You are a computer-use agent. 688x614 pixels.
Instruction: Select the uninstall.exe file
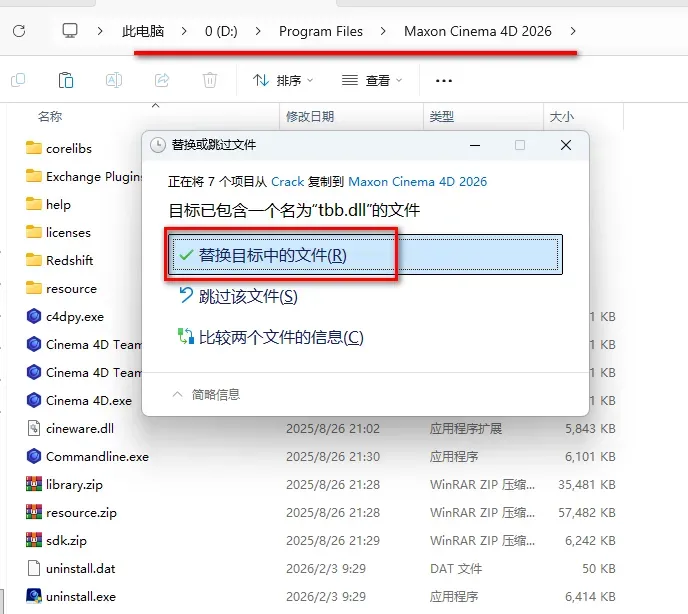[x=71, y=596]
